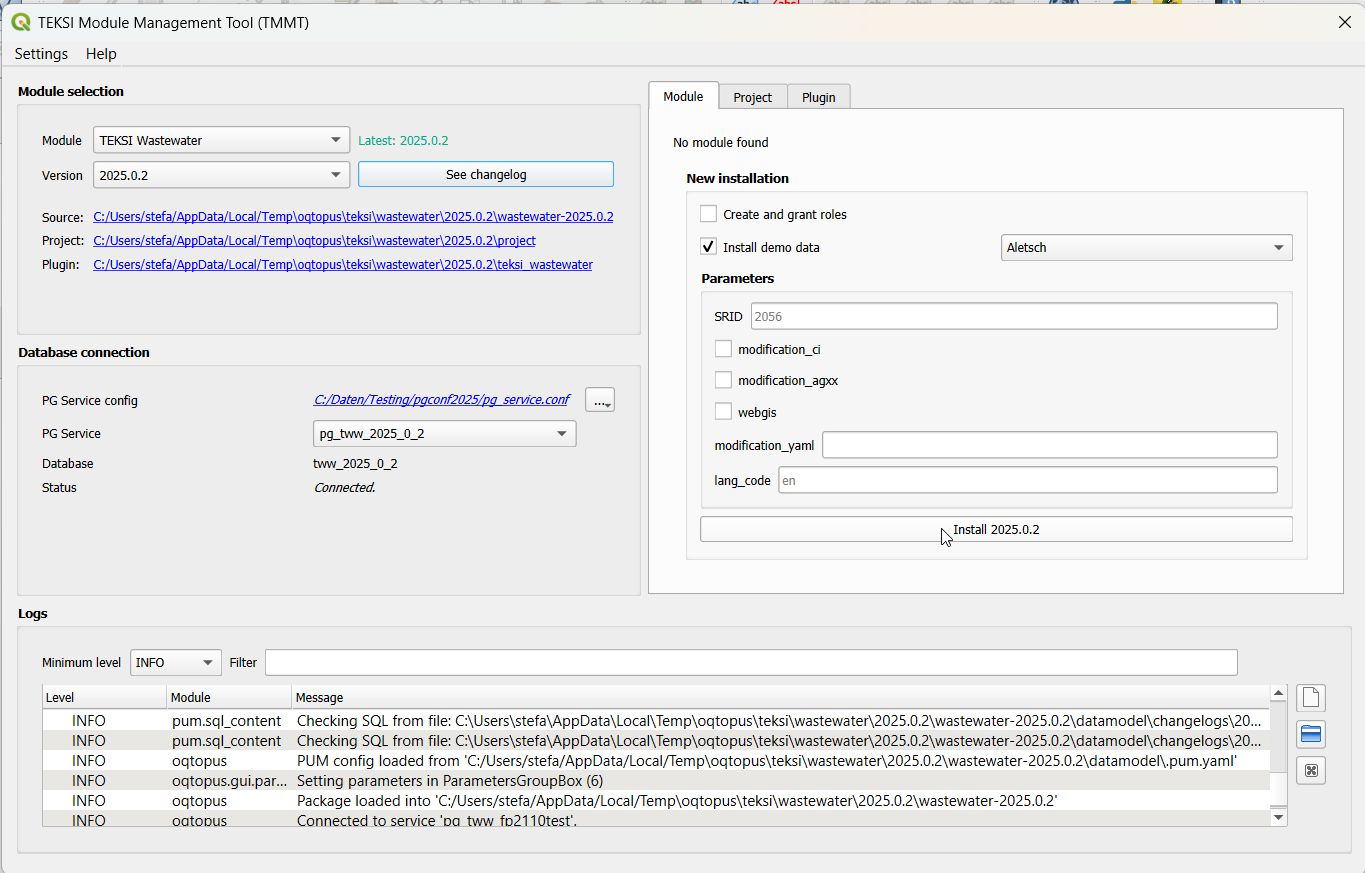Image resolution: width=1365 pixels, height=873 pixels.
Task: Open the Settings menu
Action: point(41,54)
